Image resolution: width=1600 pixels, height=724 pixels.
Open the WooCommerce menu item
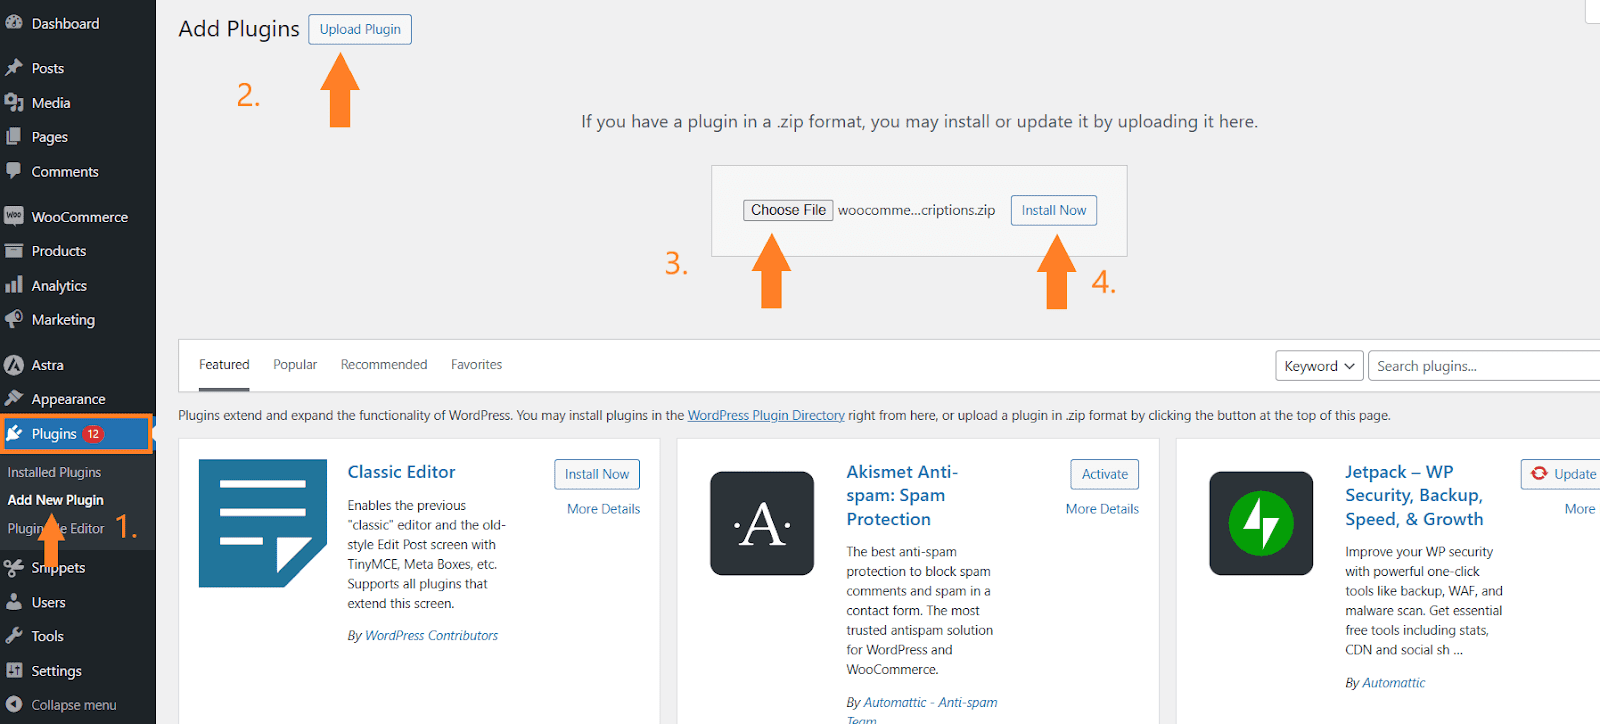tap(79, 217)
